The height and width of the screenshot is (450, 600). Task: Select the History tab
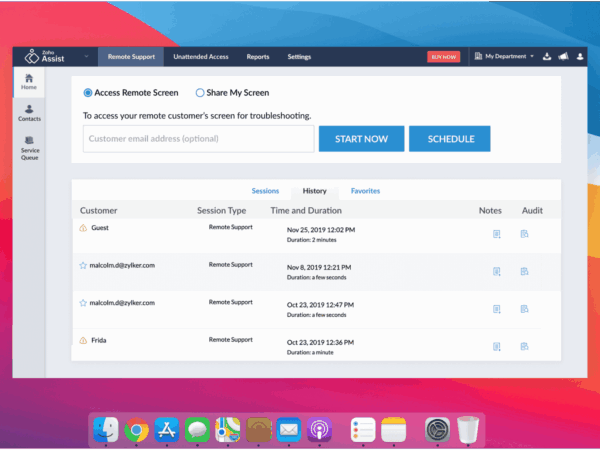[x=315, y=191]
